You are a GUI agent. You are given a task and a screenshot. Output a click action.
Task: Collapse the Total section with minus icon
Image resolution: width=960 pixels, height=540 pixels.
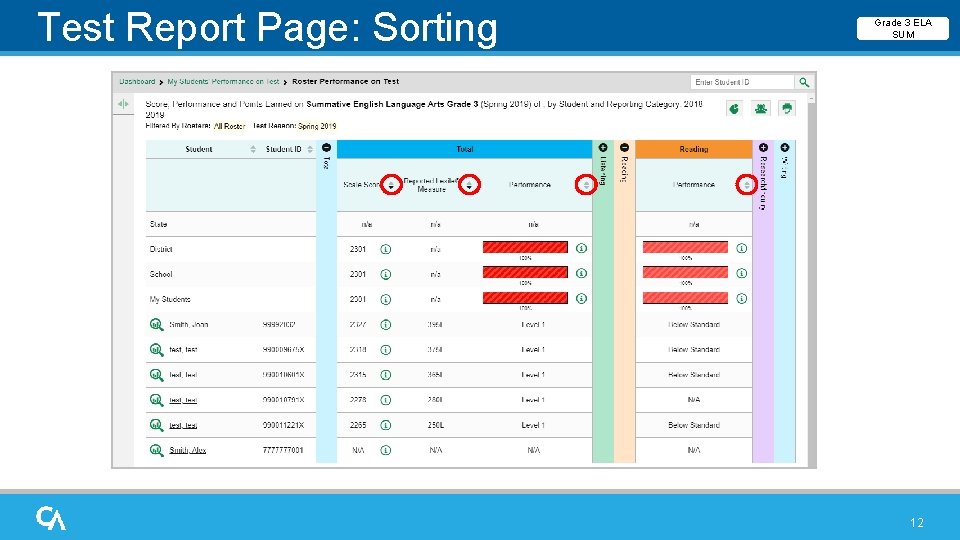coord(326,148)
